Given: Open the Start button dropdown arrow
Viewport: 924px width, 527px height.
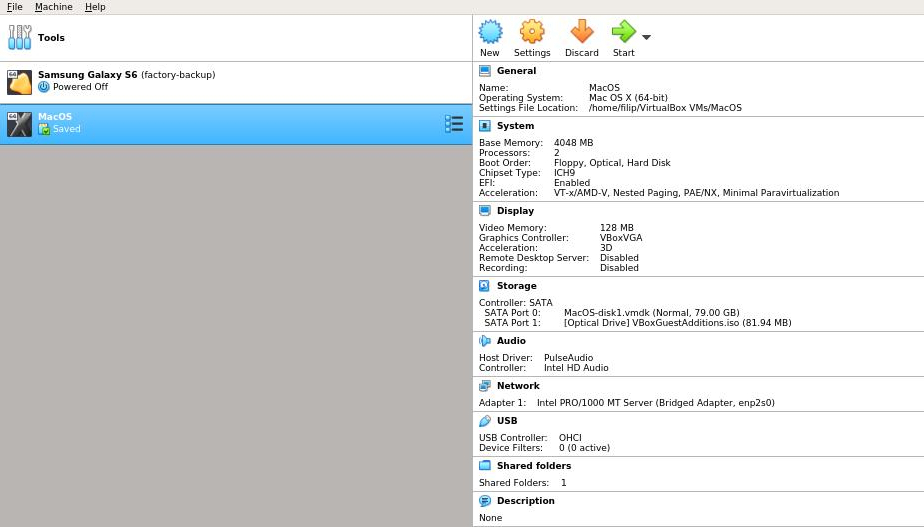Looking at the screenshot, I should click(646, 37).
